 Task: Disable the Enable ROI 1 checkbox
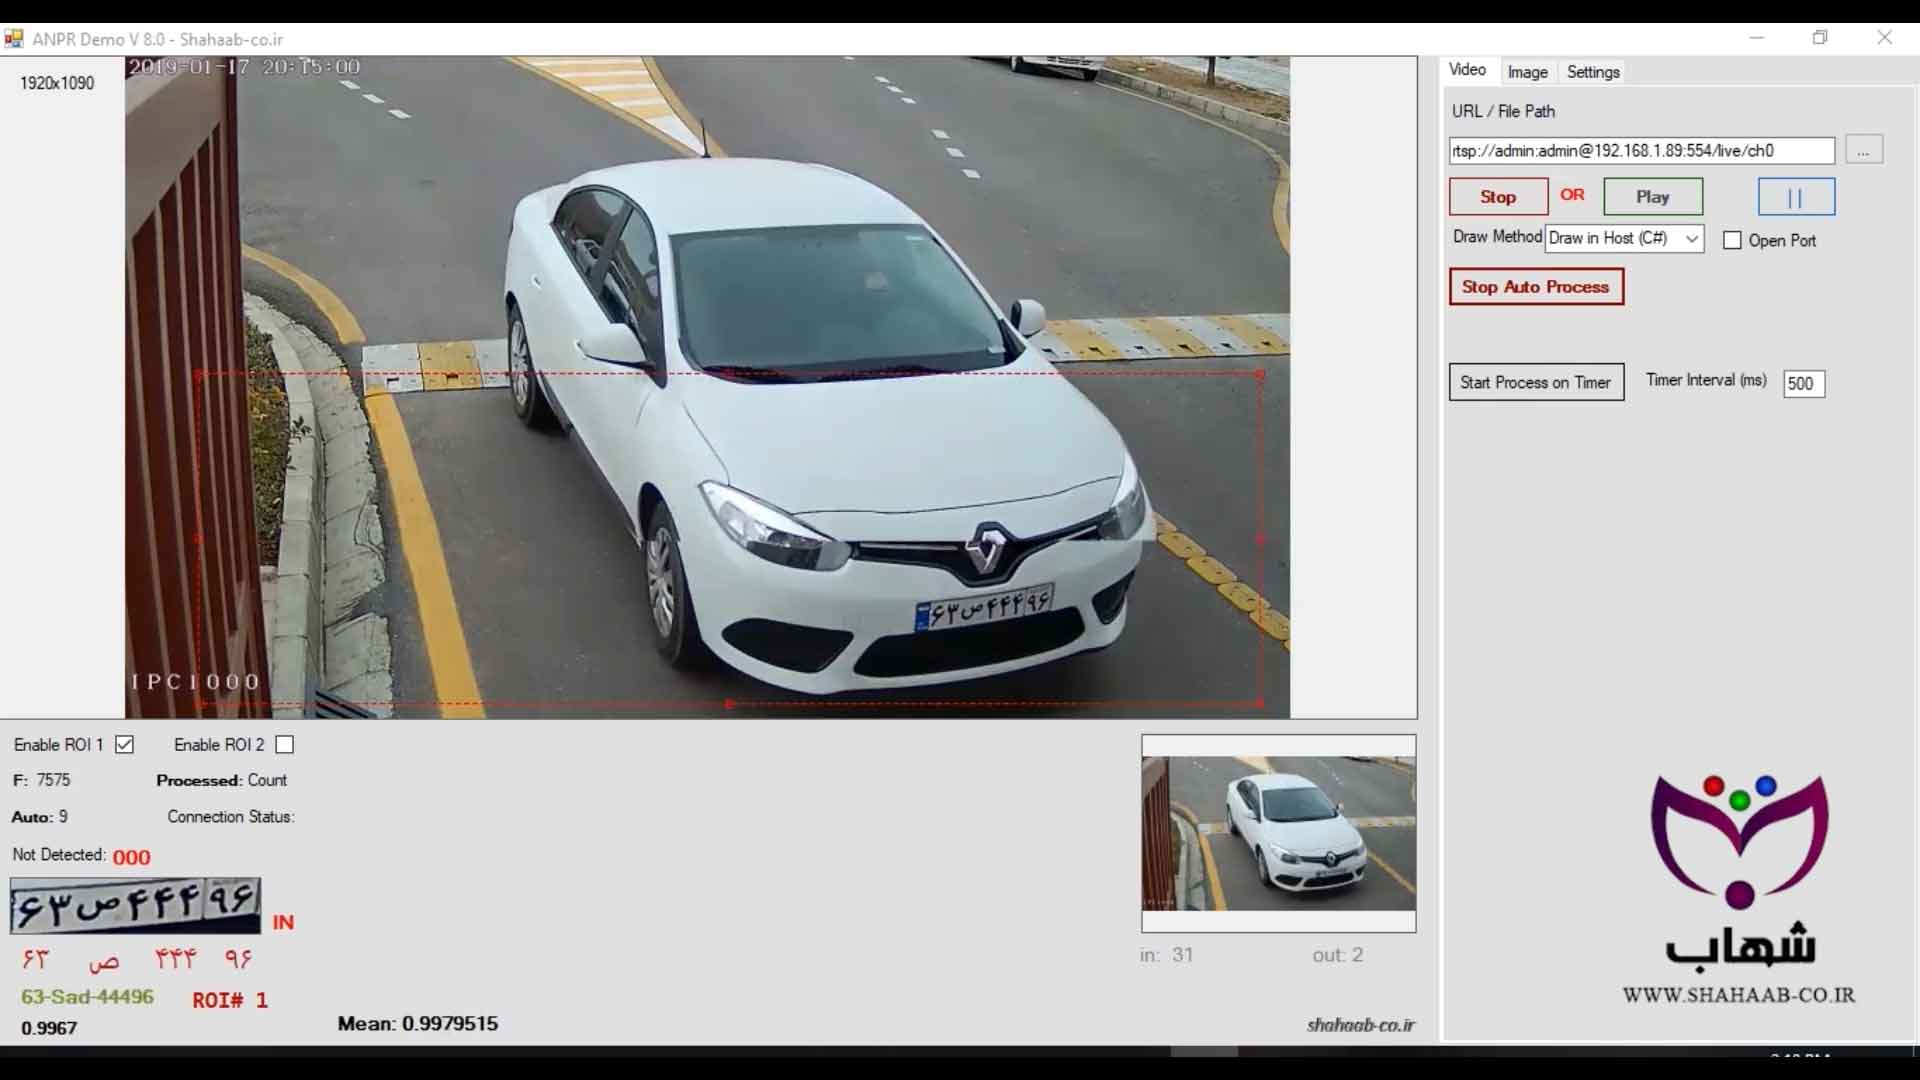tap(125, 745)
